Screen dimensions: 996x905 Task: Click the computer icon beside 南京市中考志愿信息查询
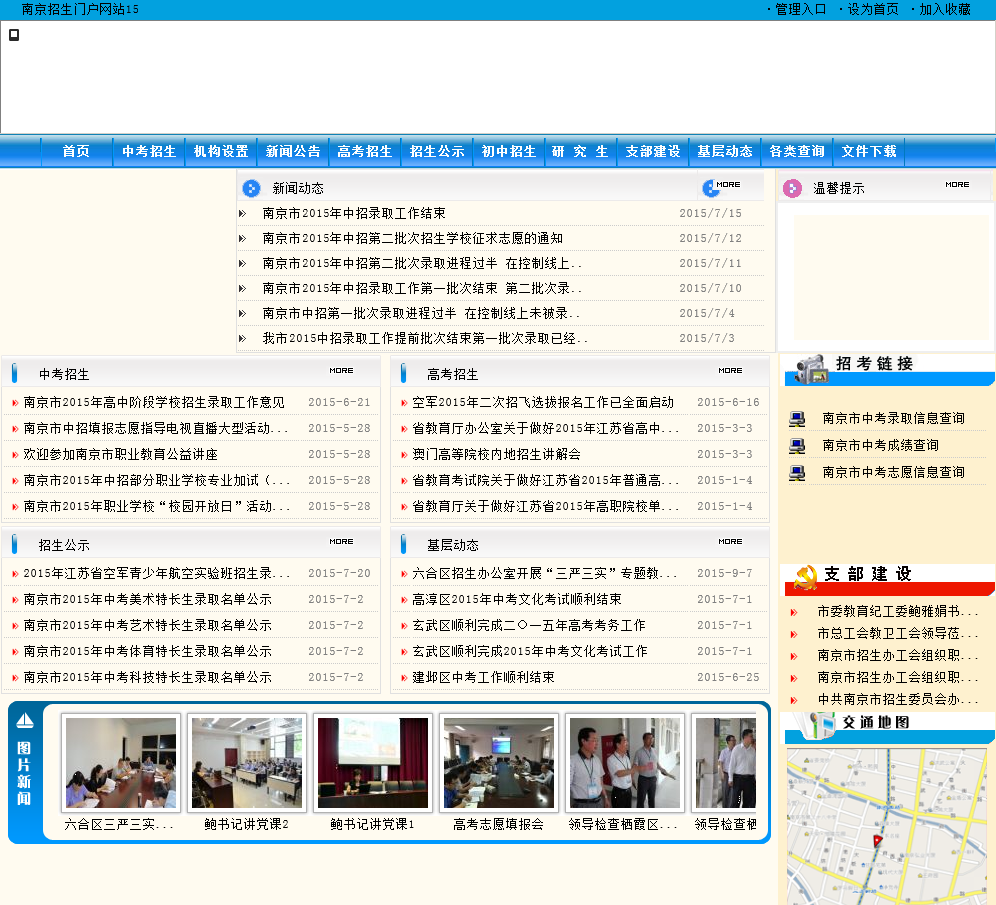click(797, 473)
